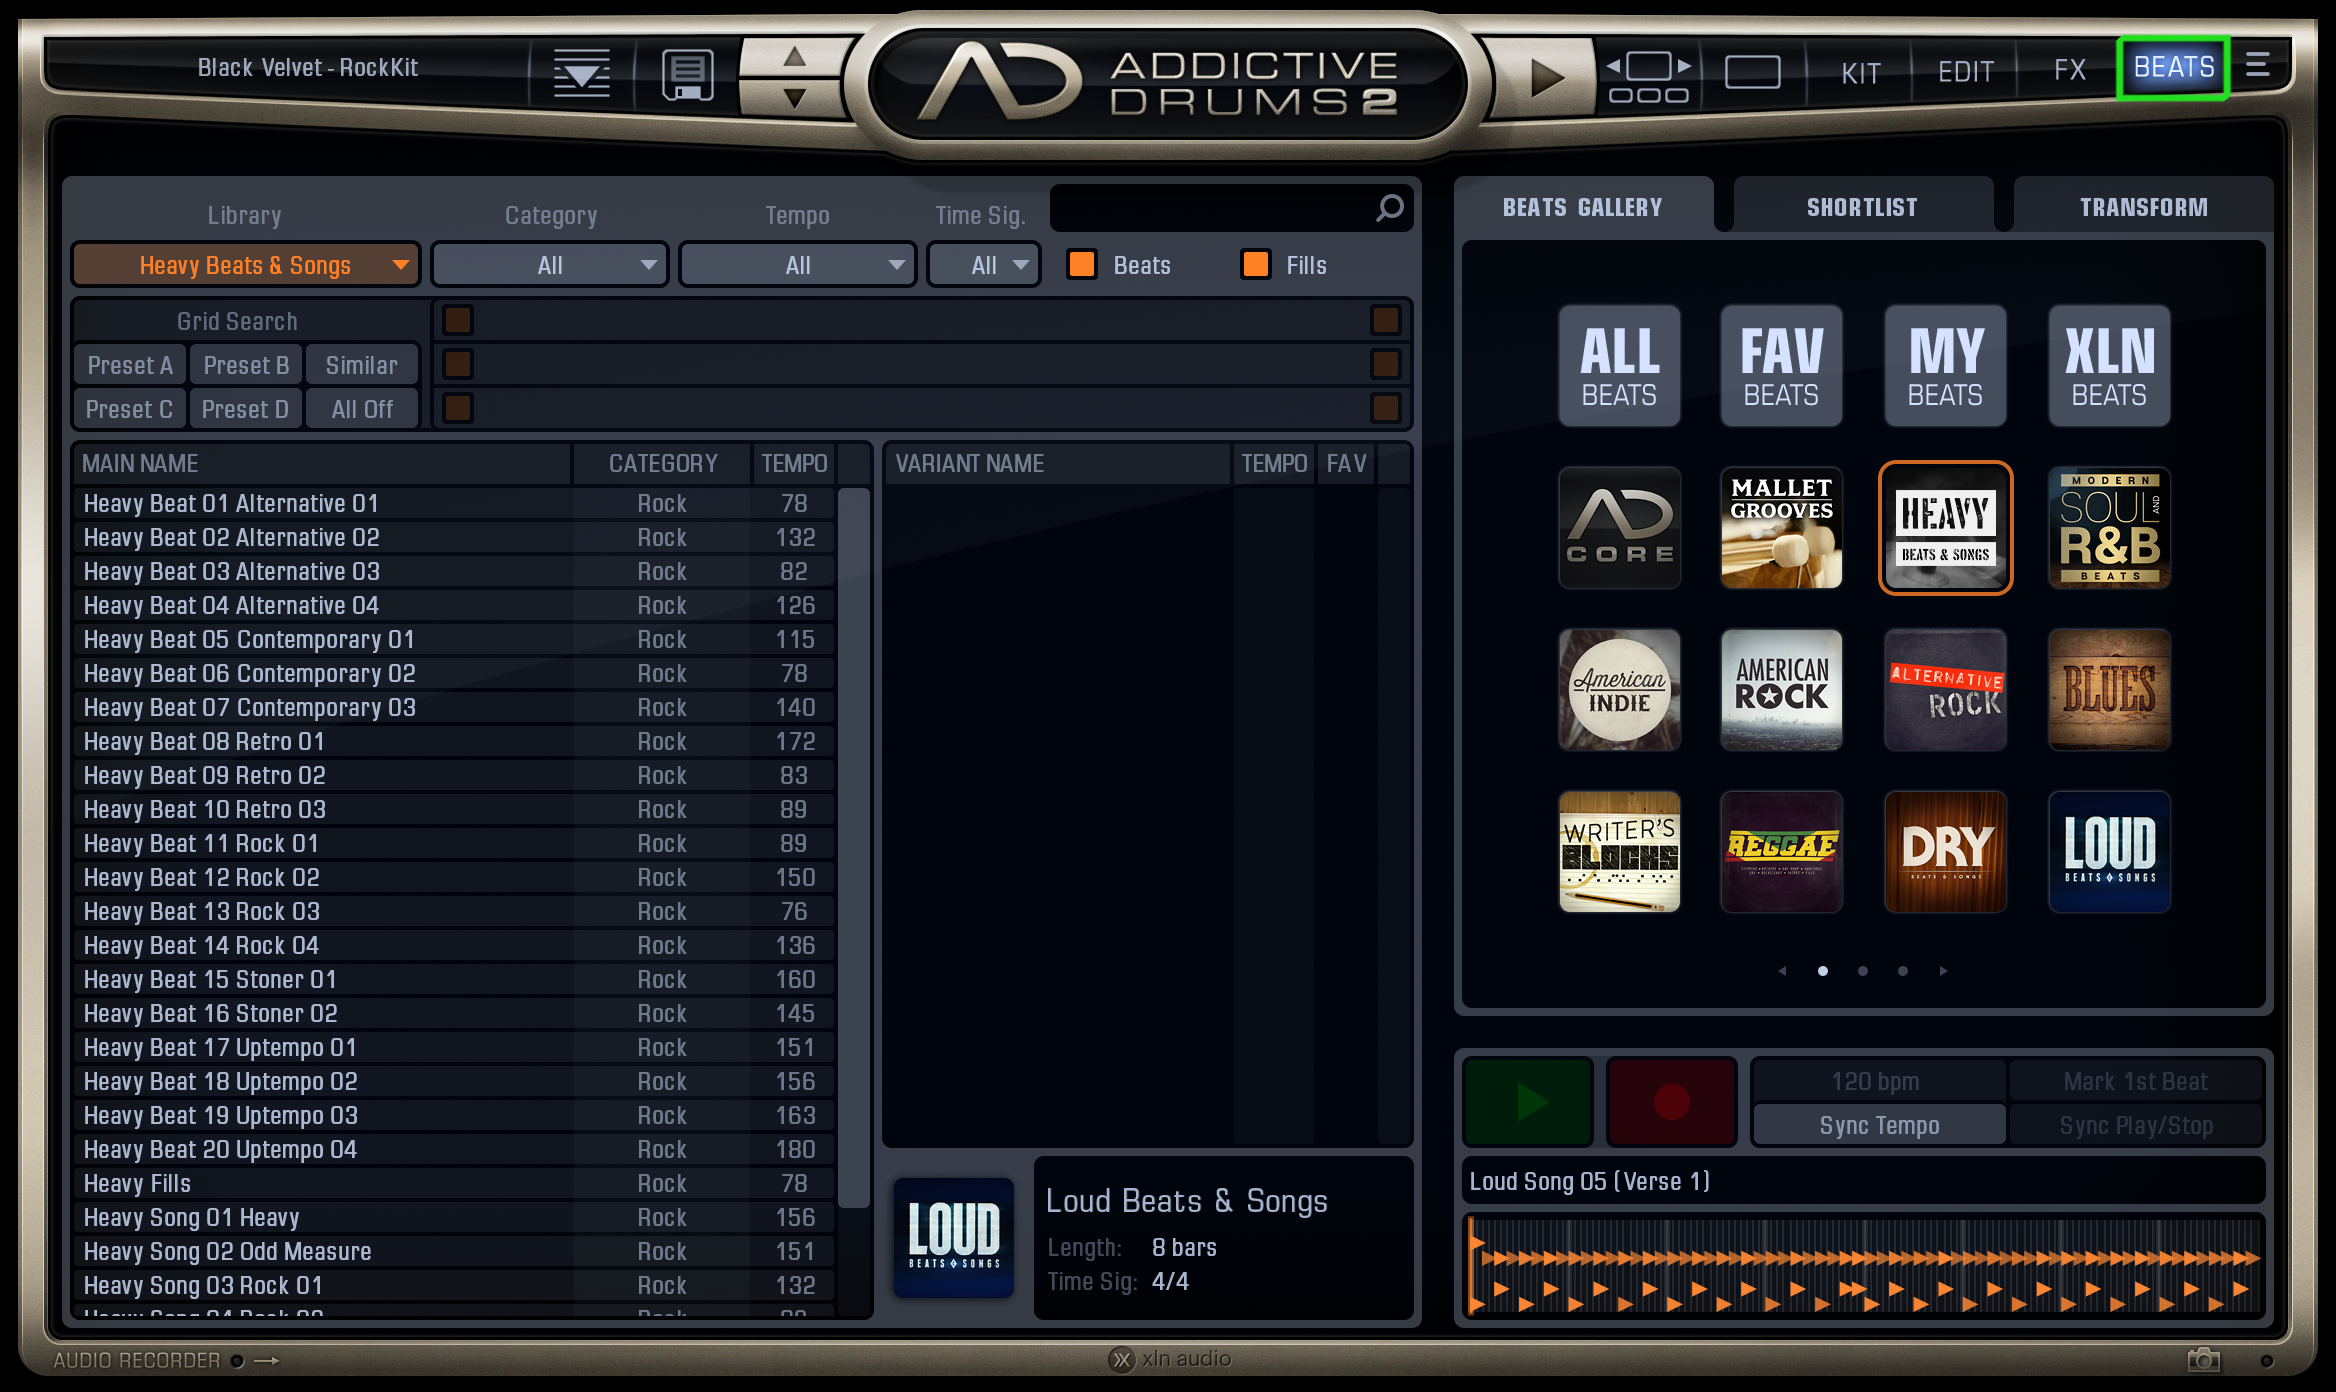The image size is (2336, 1392).
Task: Sort by MAIN NAME column header
Action: pos(322,464)
